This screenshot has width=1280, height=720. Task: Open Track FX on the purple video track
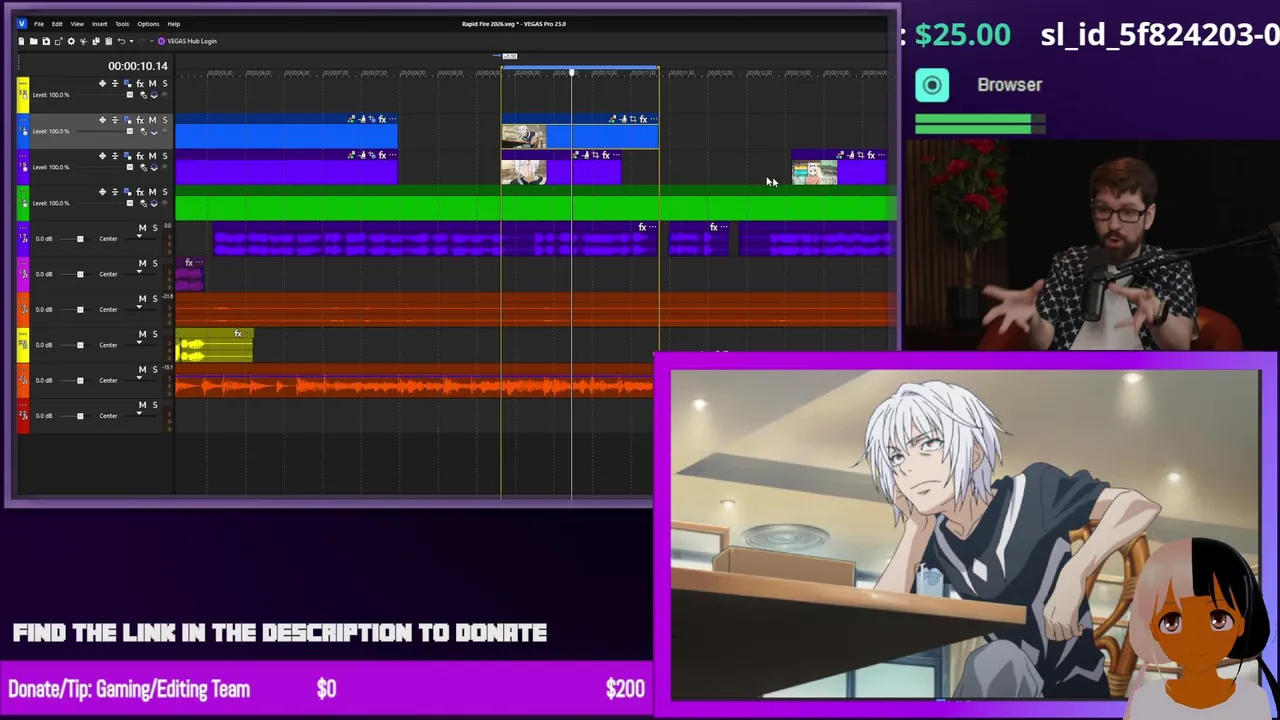pos(140,156)
